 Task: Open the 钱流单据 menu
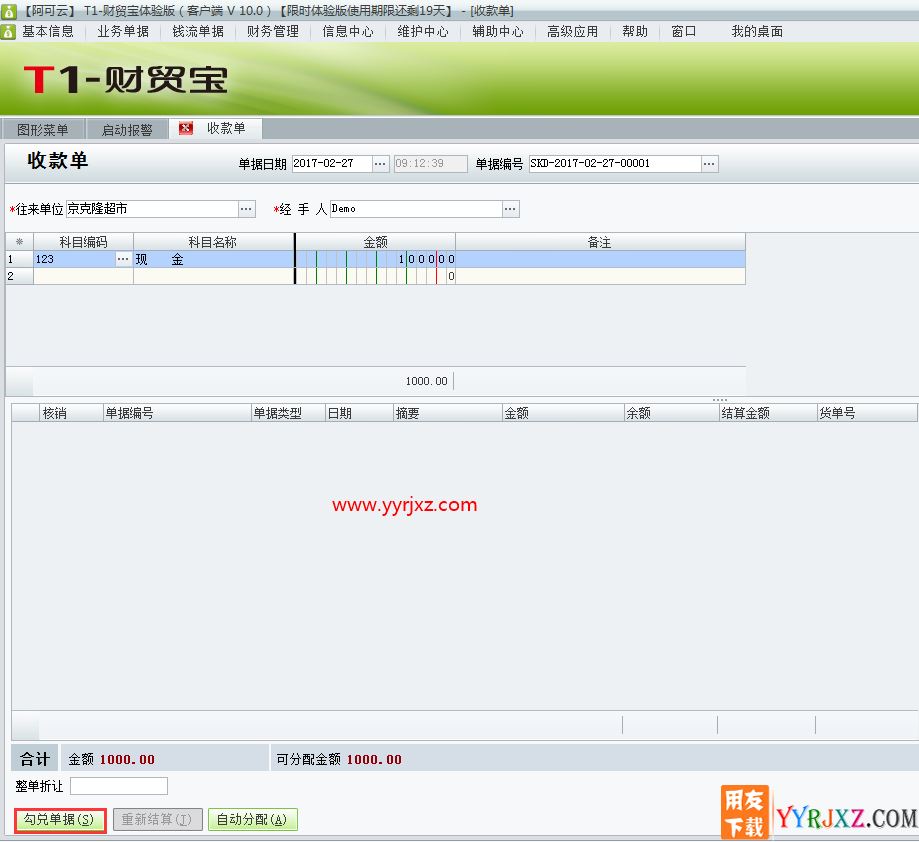tap(198, 32)
